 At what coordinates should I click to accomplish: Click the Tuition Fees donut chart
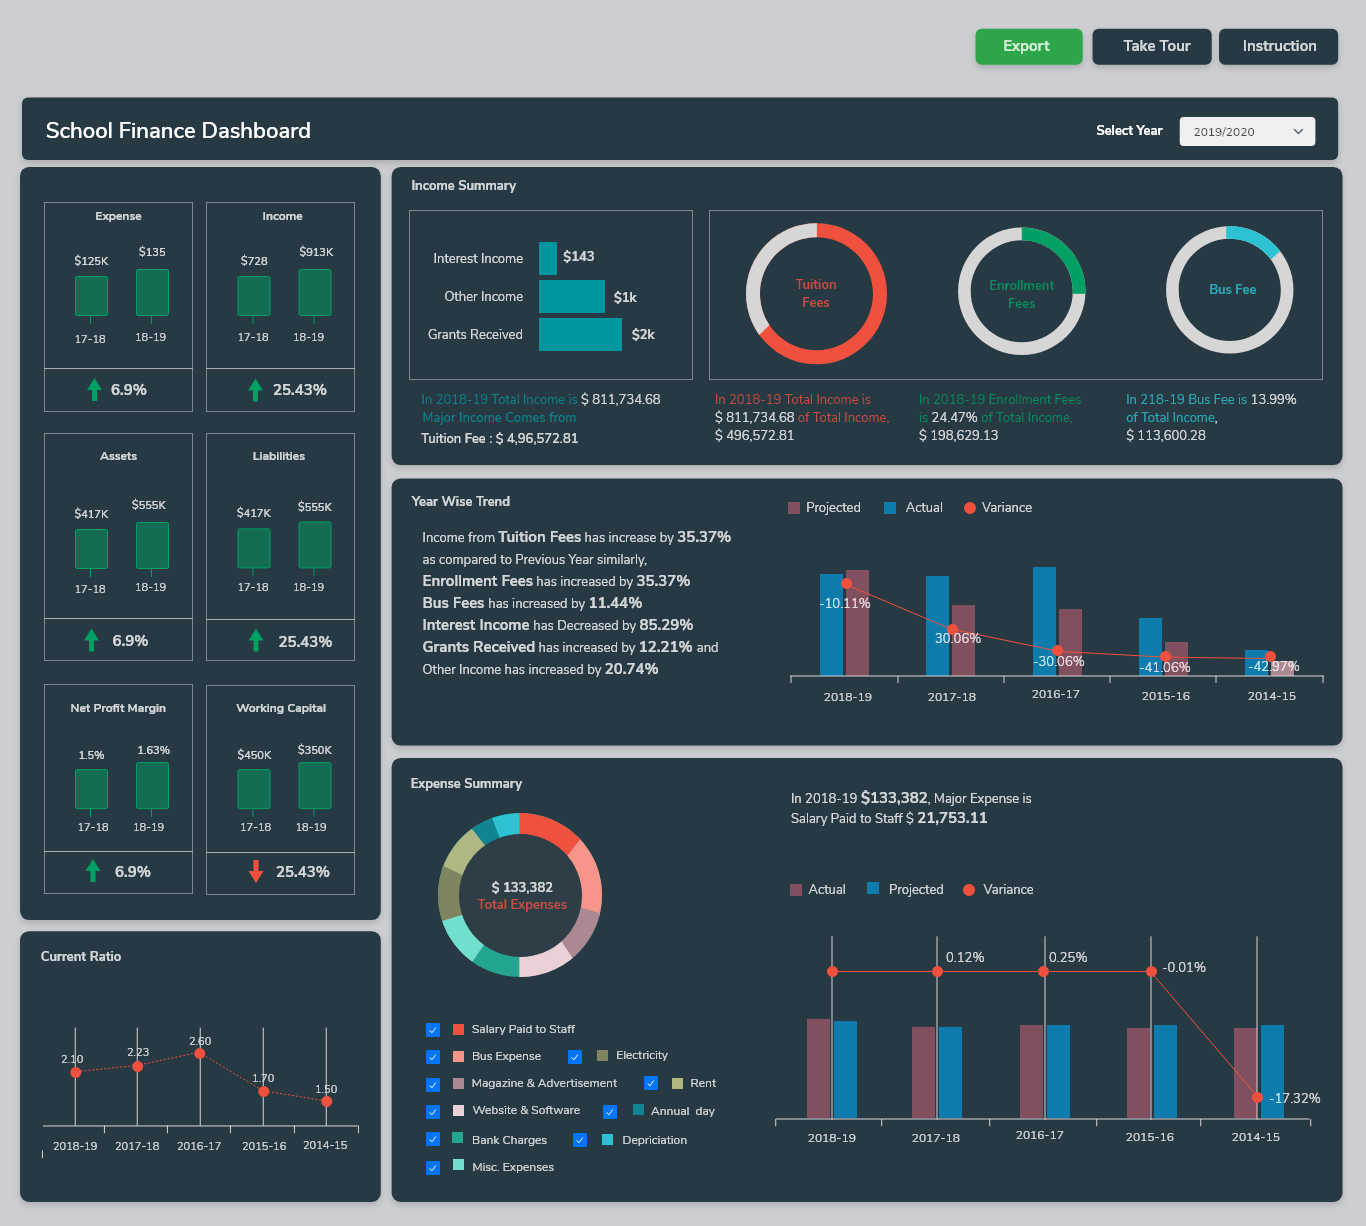816,294
